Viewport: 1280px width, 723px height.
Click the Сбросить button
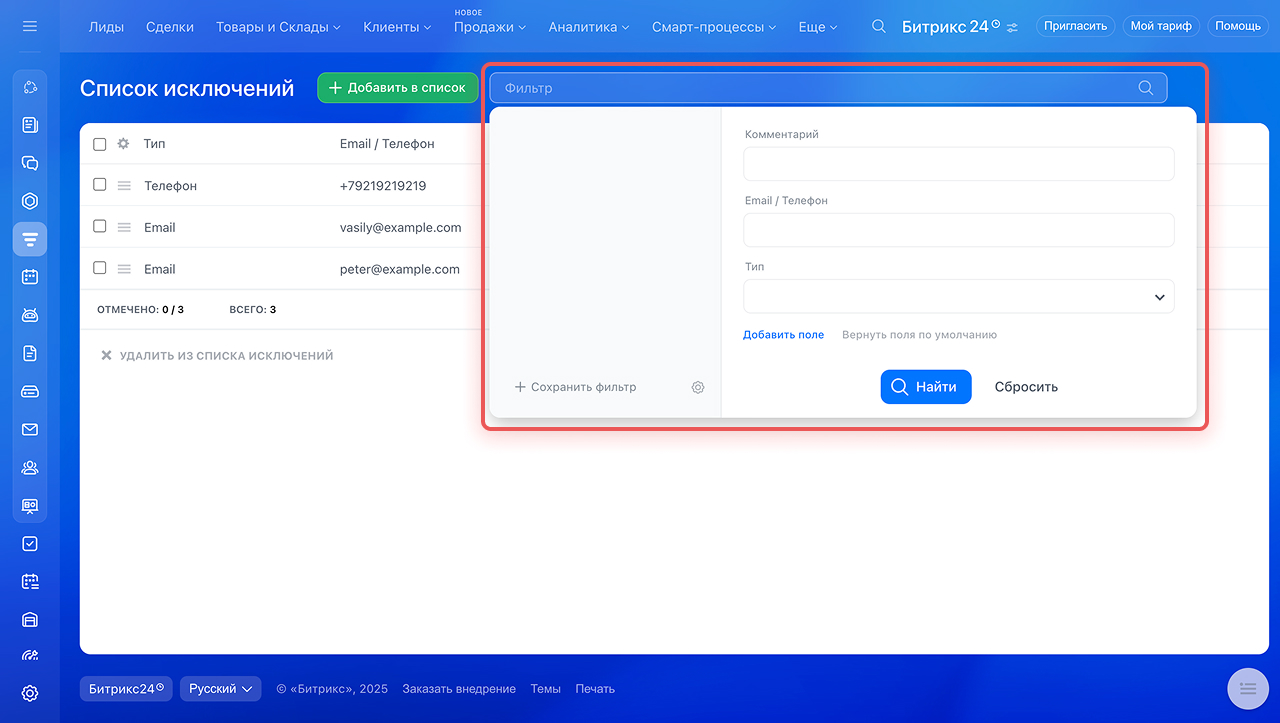coord(1026,387)
